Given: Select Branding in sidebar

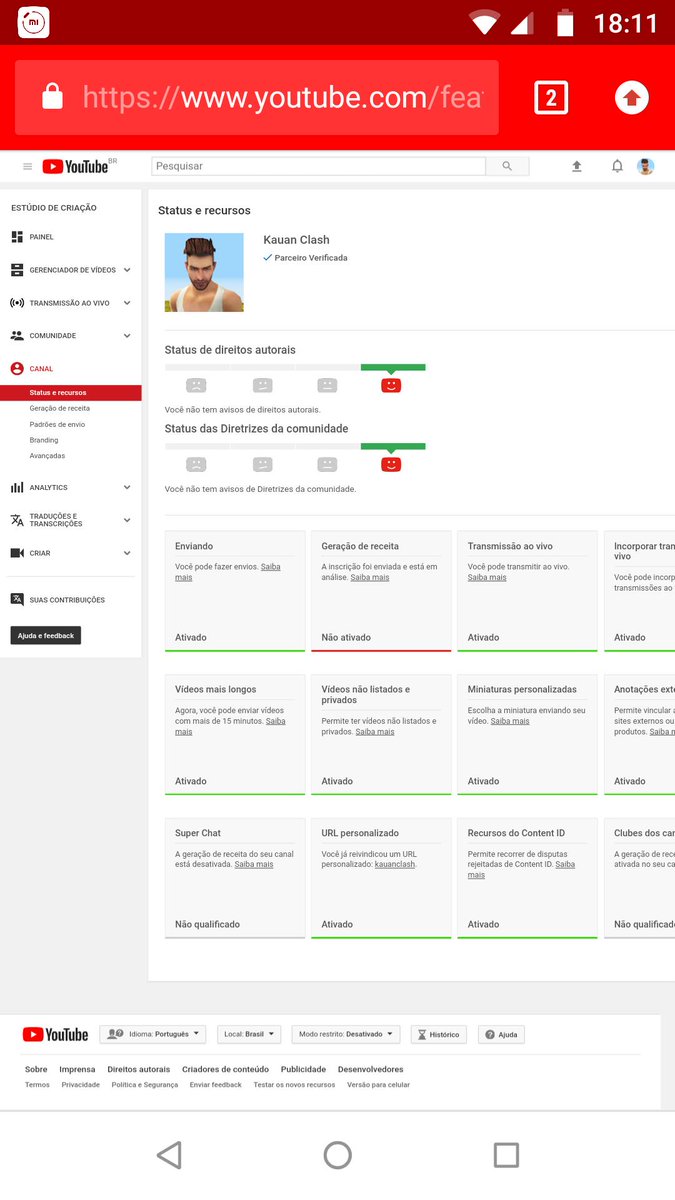Looking at the screenshot, I should click(44, 440).
